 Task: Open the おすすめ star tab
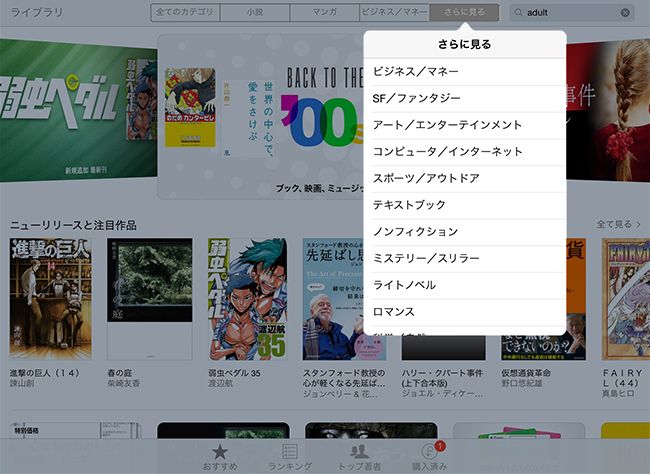[220, 457]
